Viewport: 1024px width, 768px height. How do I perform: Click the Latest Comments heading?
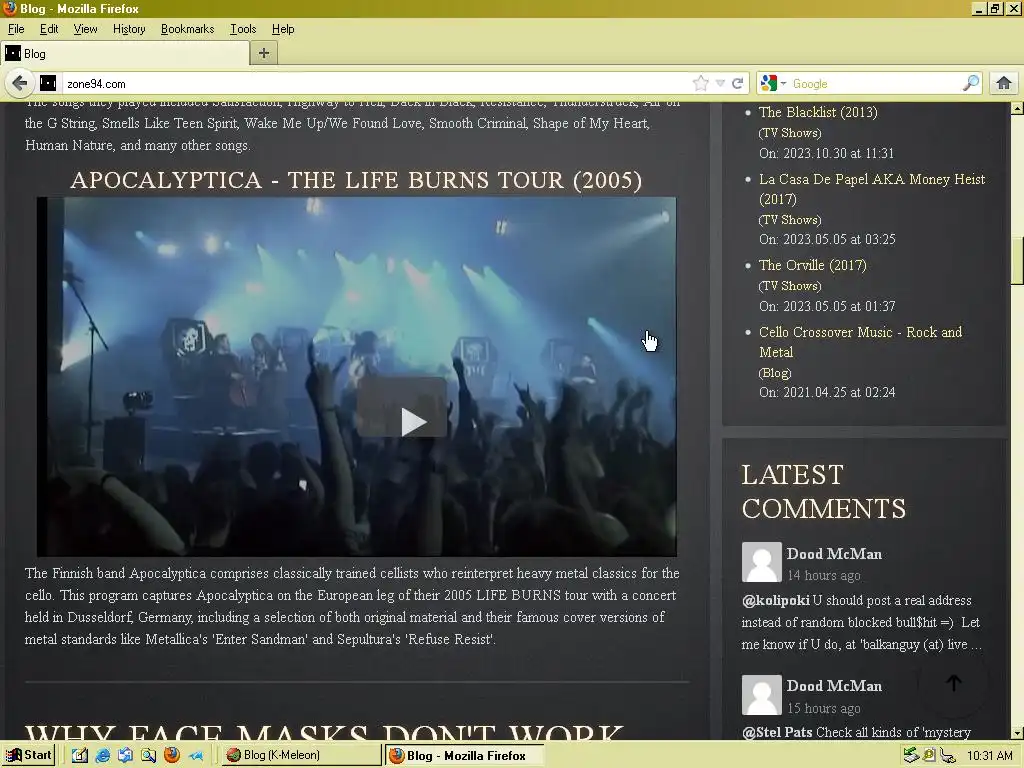click(x=824, y=492)
